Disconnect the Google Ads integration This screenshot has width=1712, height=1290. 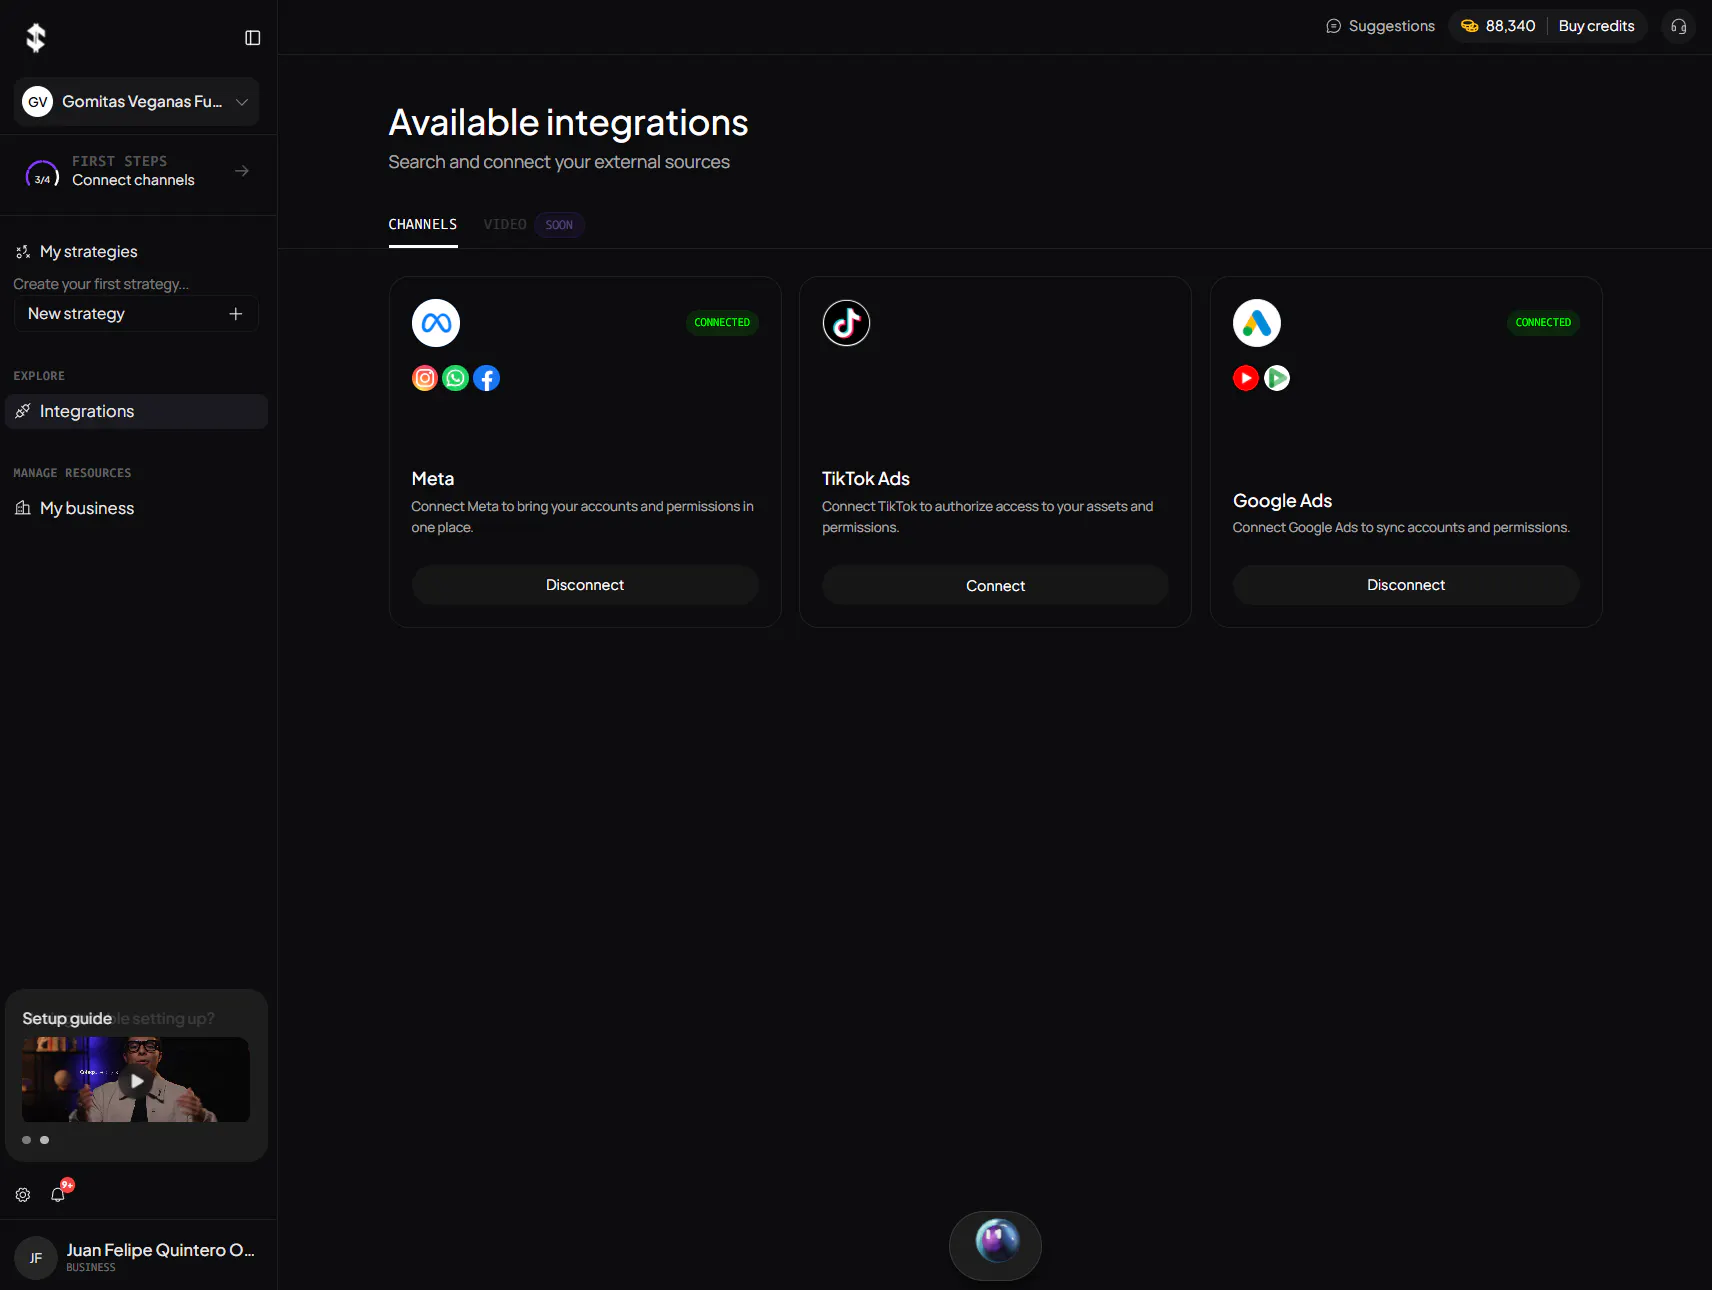(x=1406, y=585)
